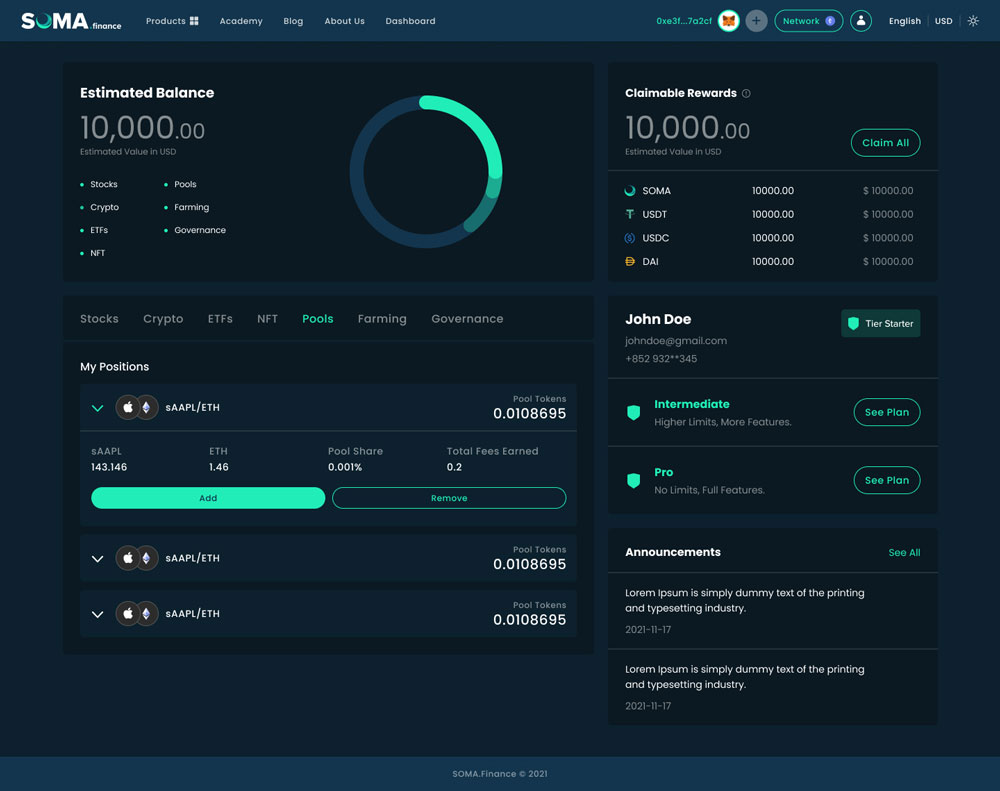Click the SOMA token icon
This screenshot has height=791, width=1000.
click(x=629, y=191)
